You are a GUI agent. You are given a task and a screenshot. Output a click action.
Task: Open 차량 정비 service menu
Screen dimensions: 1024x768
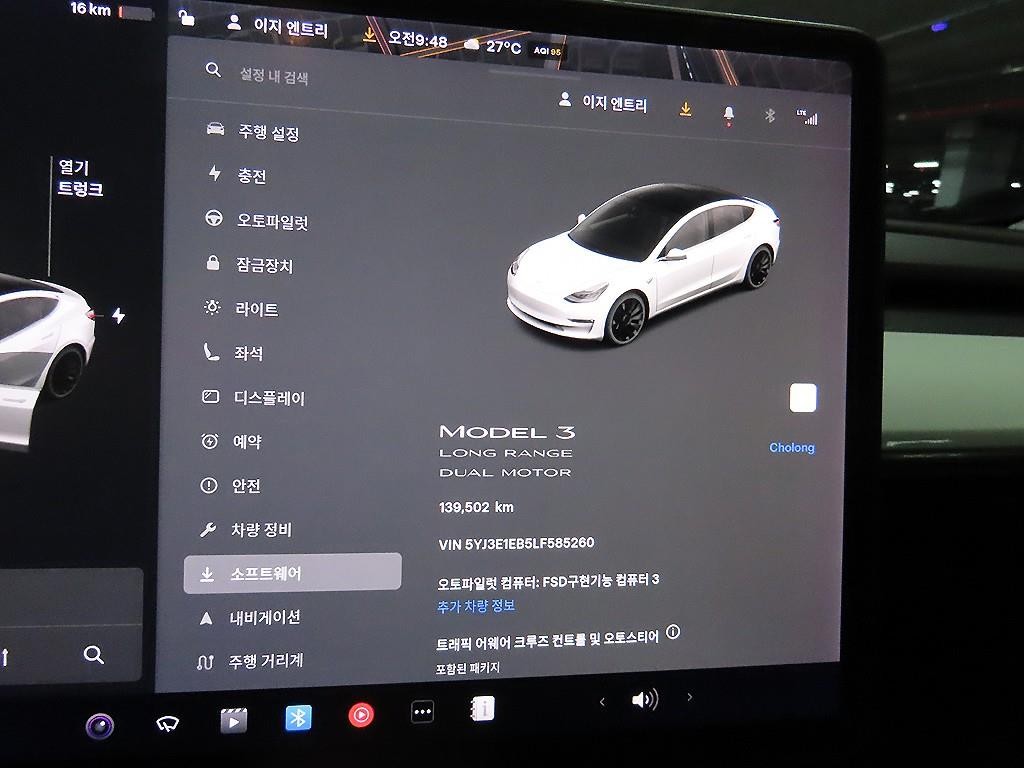246,529
